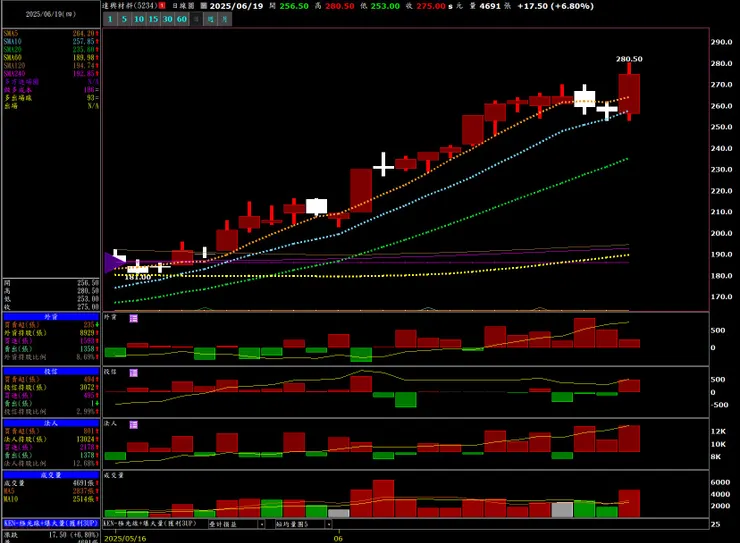The width and height of the screenshot is (740, 543).
Task: Open the 累計損益 dropdown arrow
Action: (261, 524)
